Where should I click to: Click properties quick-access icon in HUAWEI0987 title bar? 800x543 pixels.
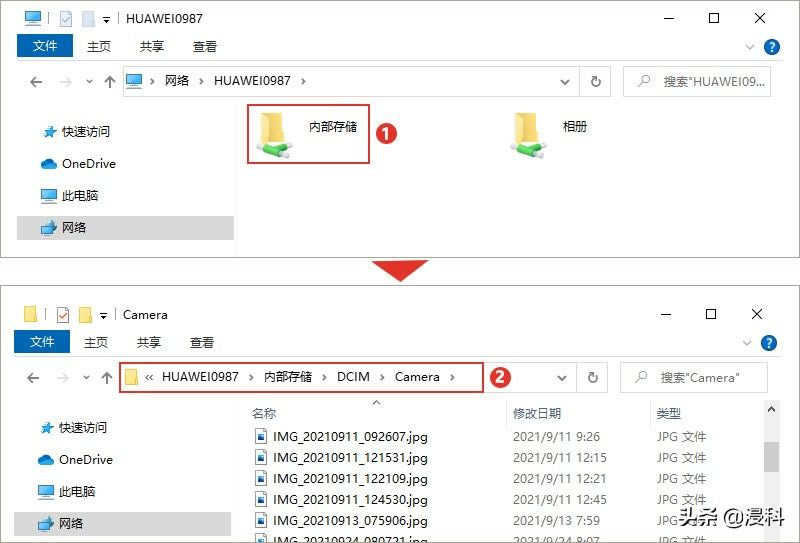(66, 19)
